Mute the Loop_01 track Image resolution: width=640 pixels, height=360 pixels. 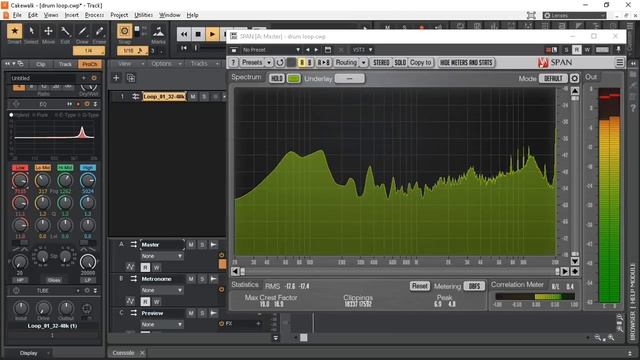click(193, 97)
